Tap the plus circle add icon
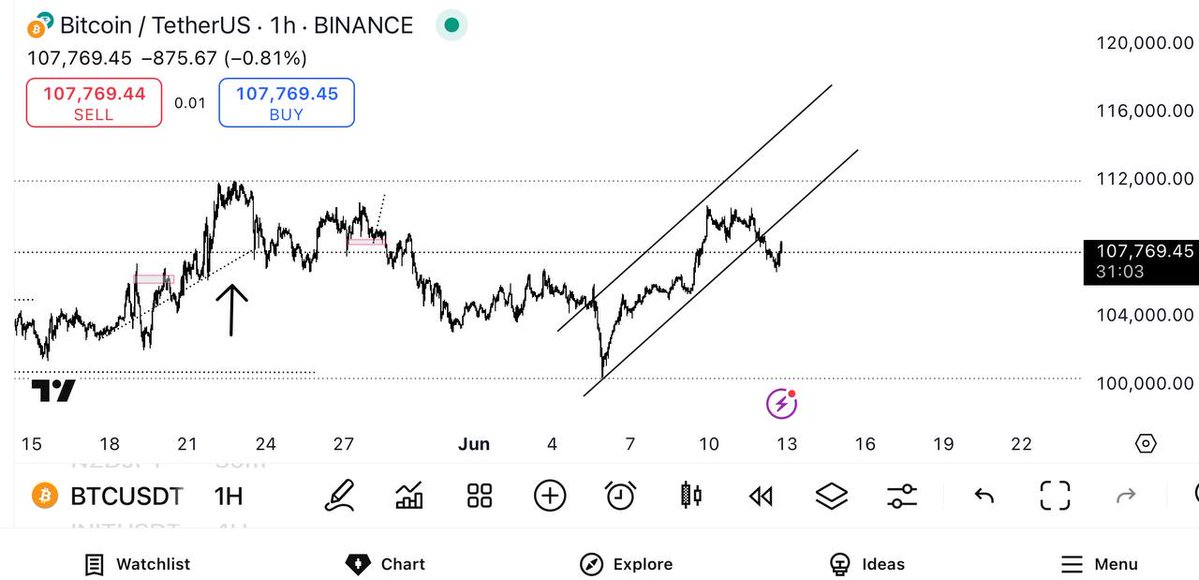This screenshot has height=580, width=1199. pyautogui.click(x=550, y=496)
